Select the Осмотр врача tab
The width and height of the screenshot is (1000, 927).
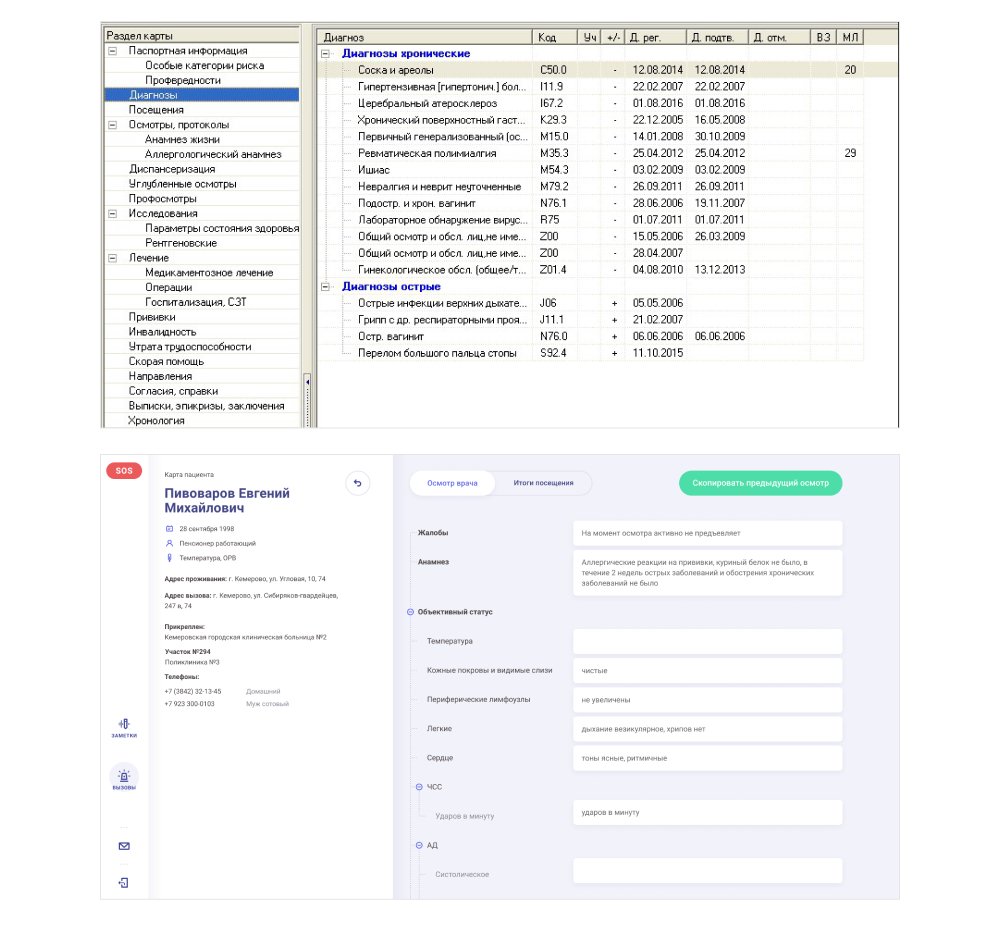click(x=452, y=483)
